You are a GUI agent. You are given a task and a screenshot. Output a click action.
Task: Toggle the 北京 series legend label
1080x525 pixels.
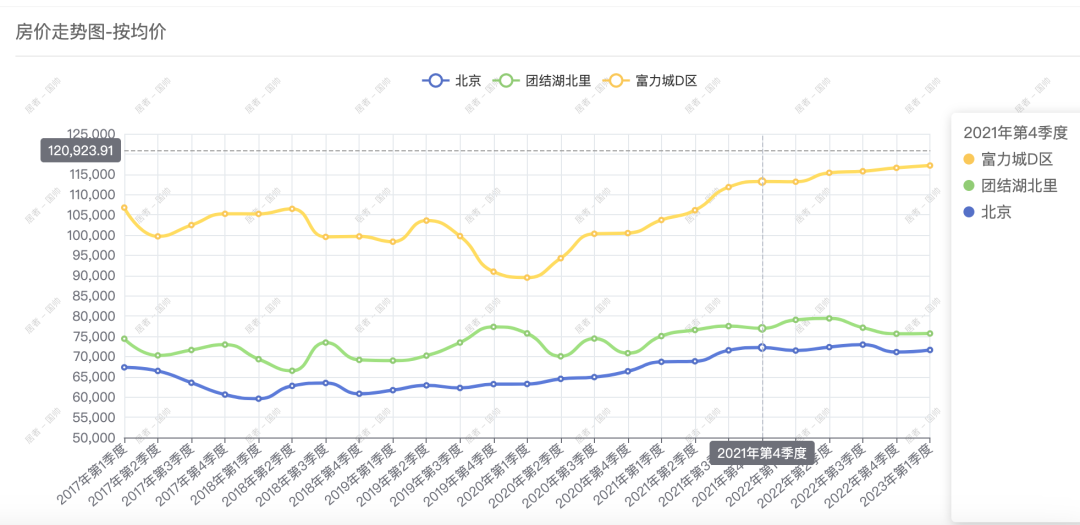468,80
